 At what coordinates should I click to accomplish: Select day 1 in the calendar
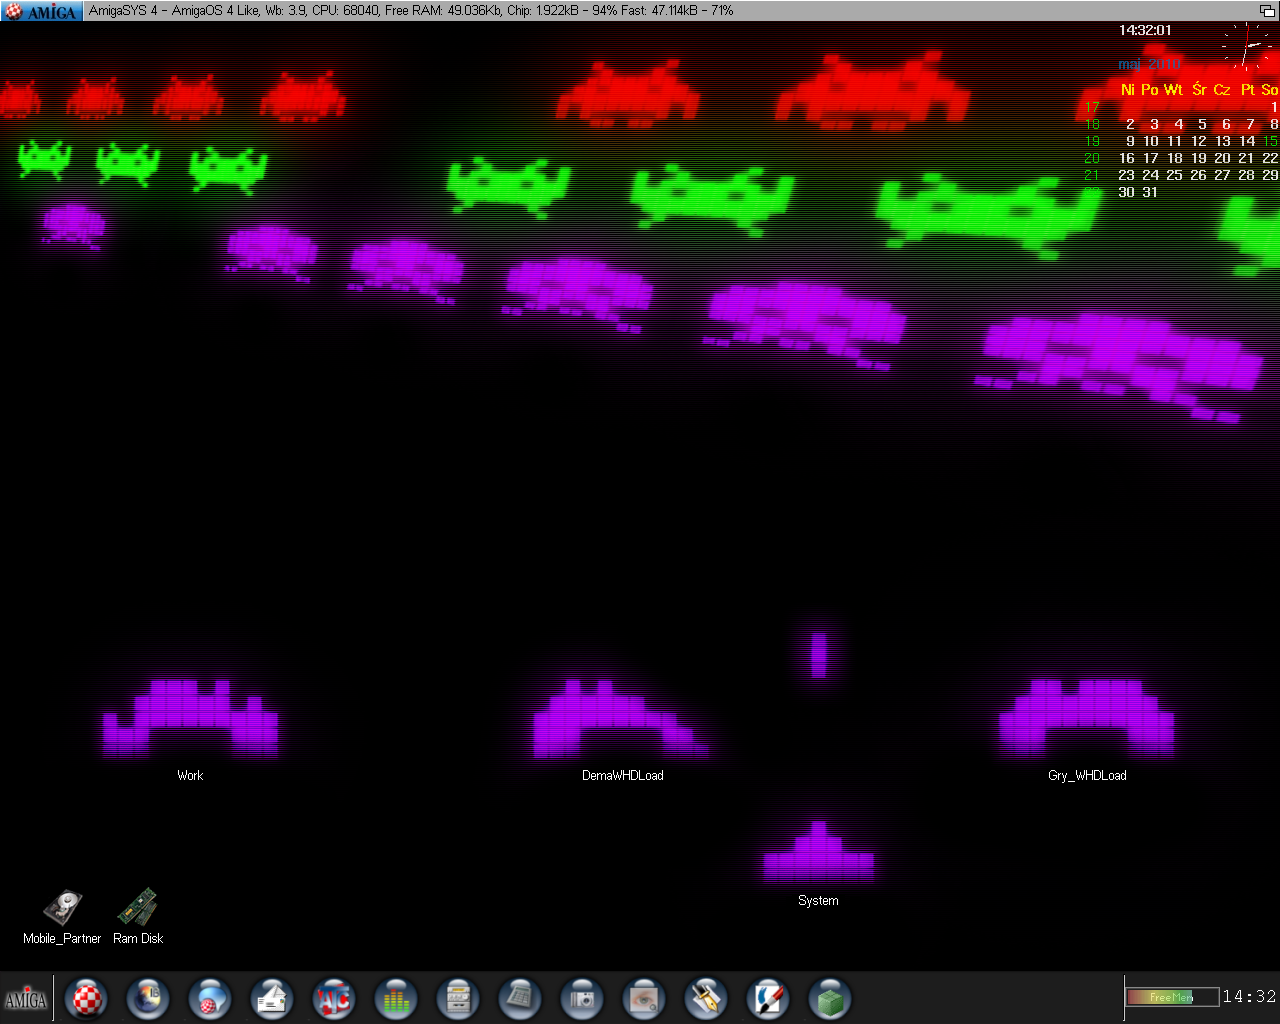1274,107
